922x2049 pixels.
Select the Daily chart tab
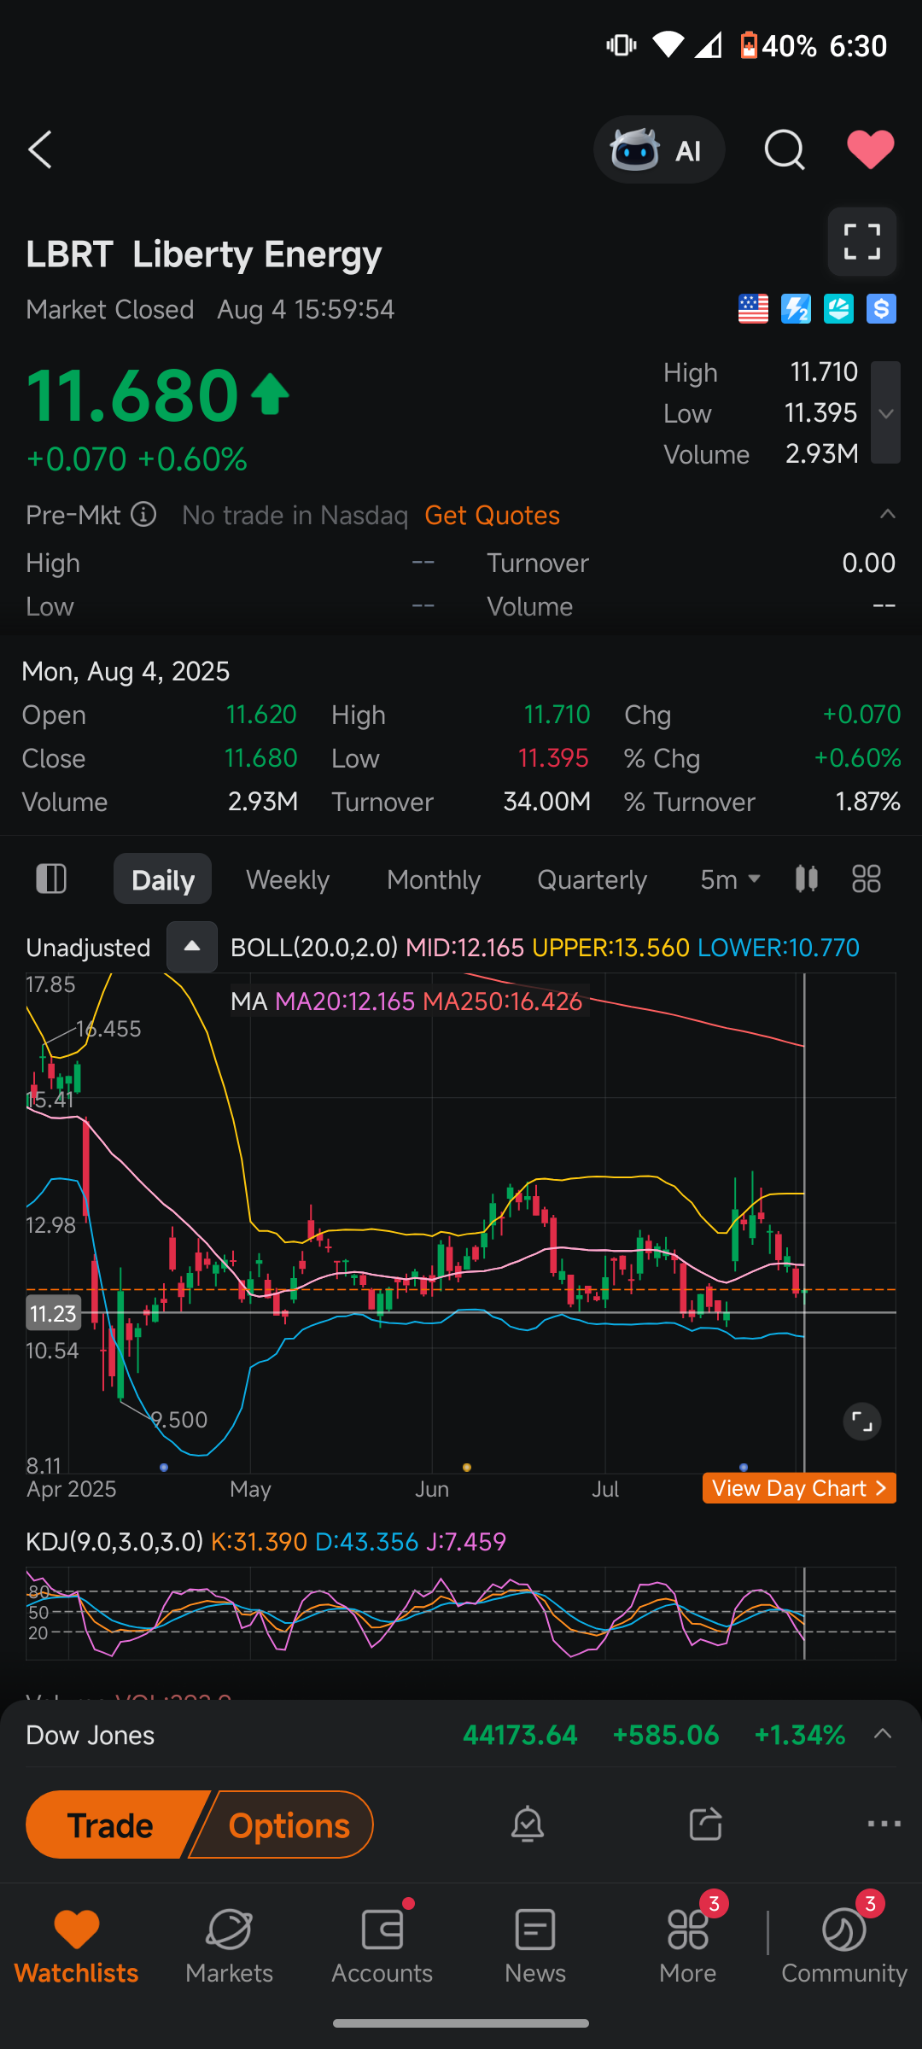point(163,880)
